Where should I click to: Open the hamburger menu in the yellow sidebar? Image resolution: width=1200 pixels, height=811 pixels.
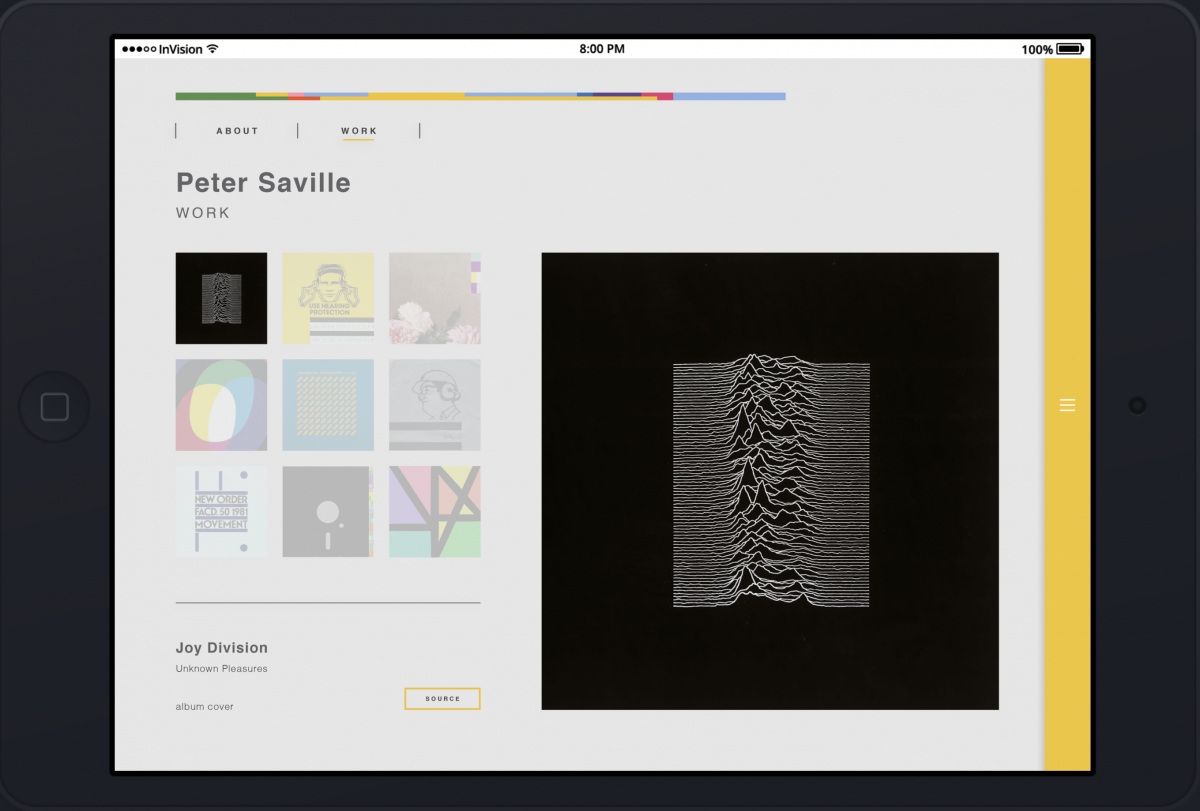point(1067,405)
